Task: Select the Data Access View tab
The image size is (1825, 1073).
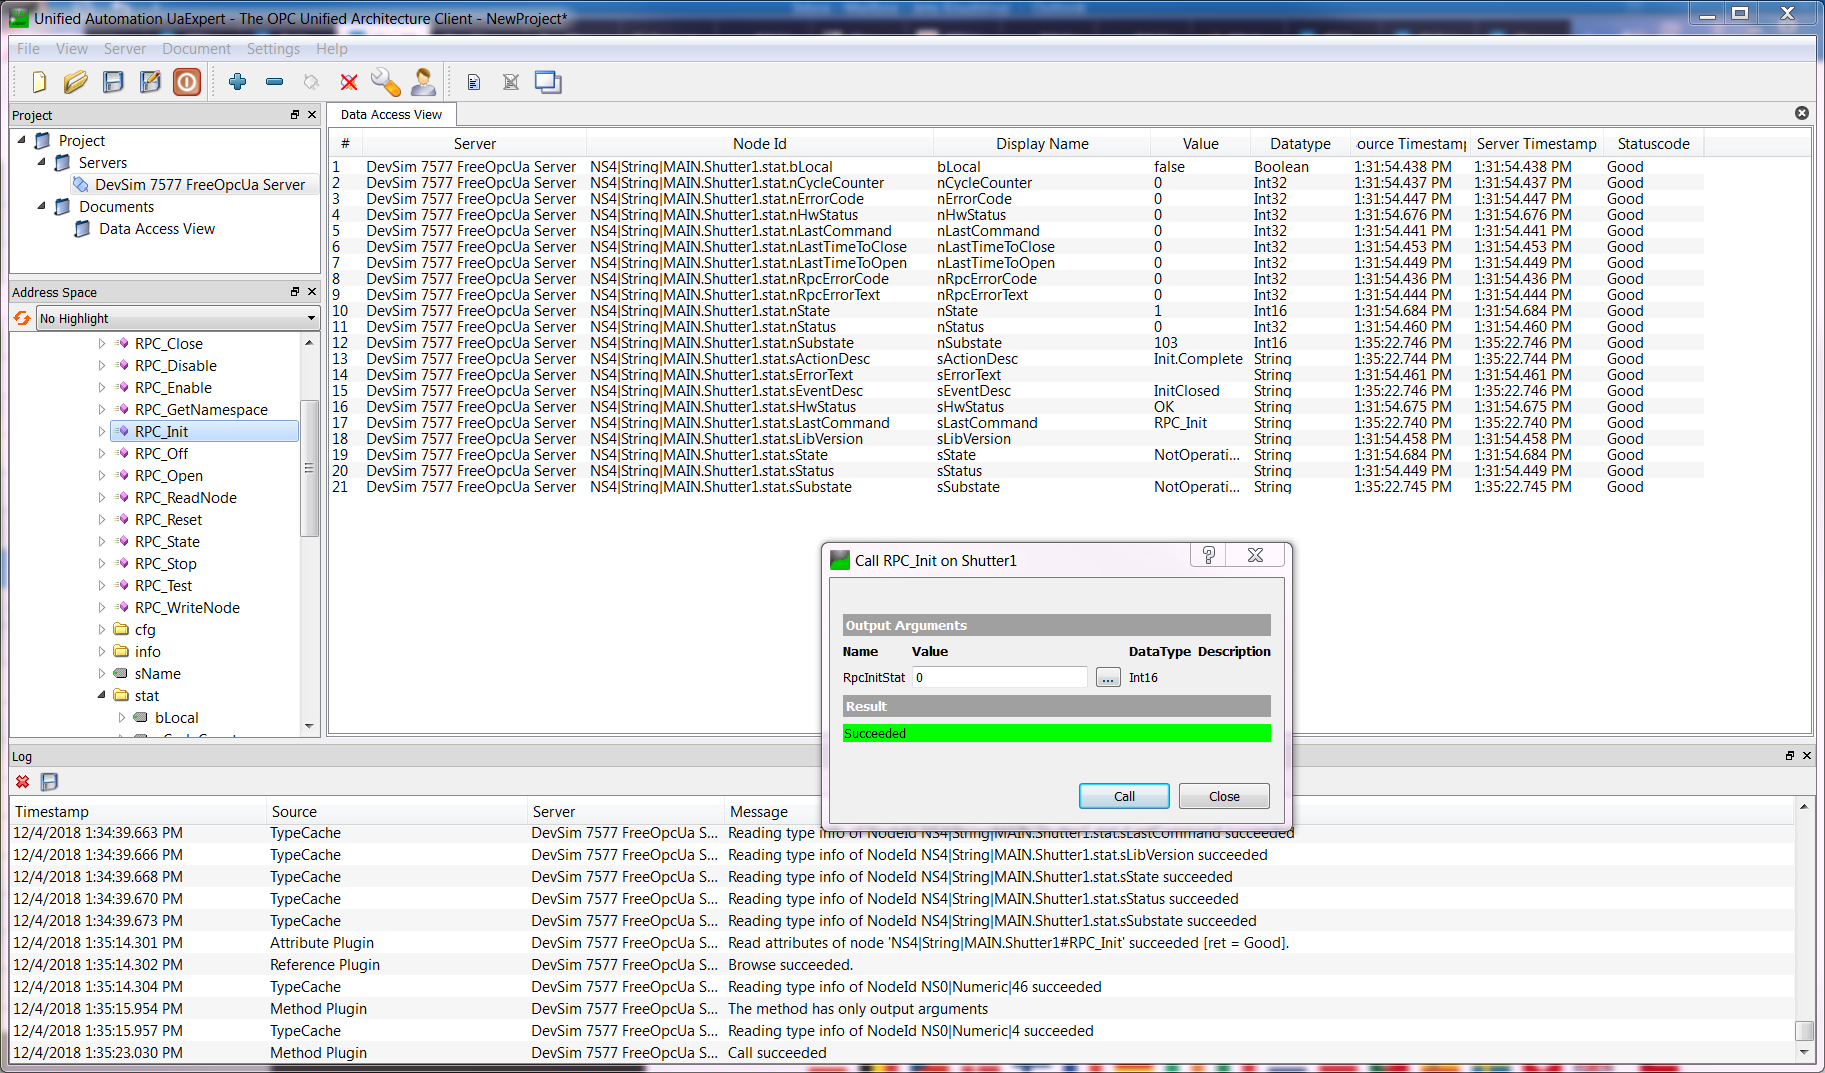Action: (391, 115)
